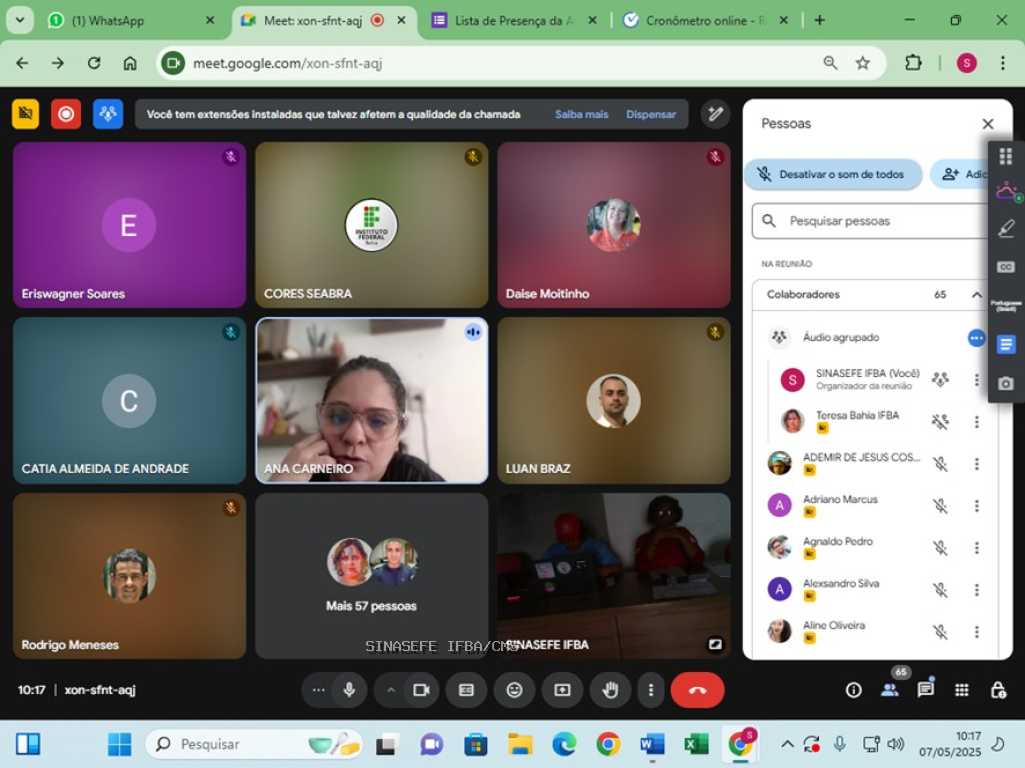Open the Chrome tab search dropdown
The width and height of the screenshot is (1025, 768).
pos(20,20)
